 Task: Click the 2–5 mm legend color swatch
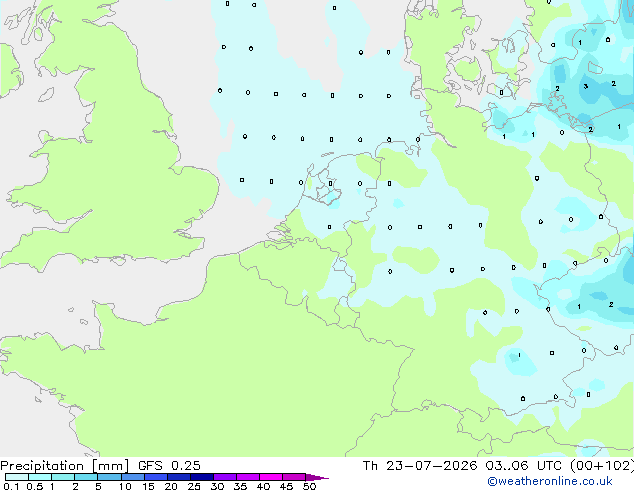pyautogui.click(x=86, y=477)
